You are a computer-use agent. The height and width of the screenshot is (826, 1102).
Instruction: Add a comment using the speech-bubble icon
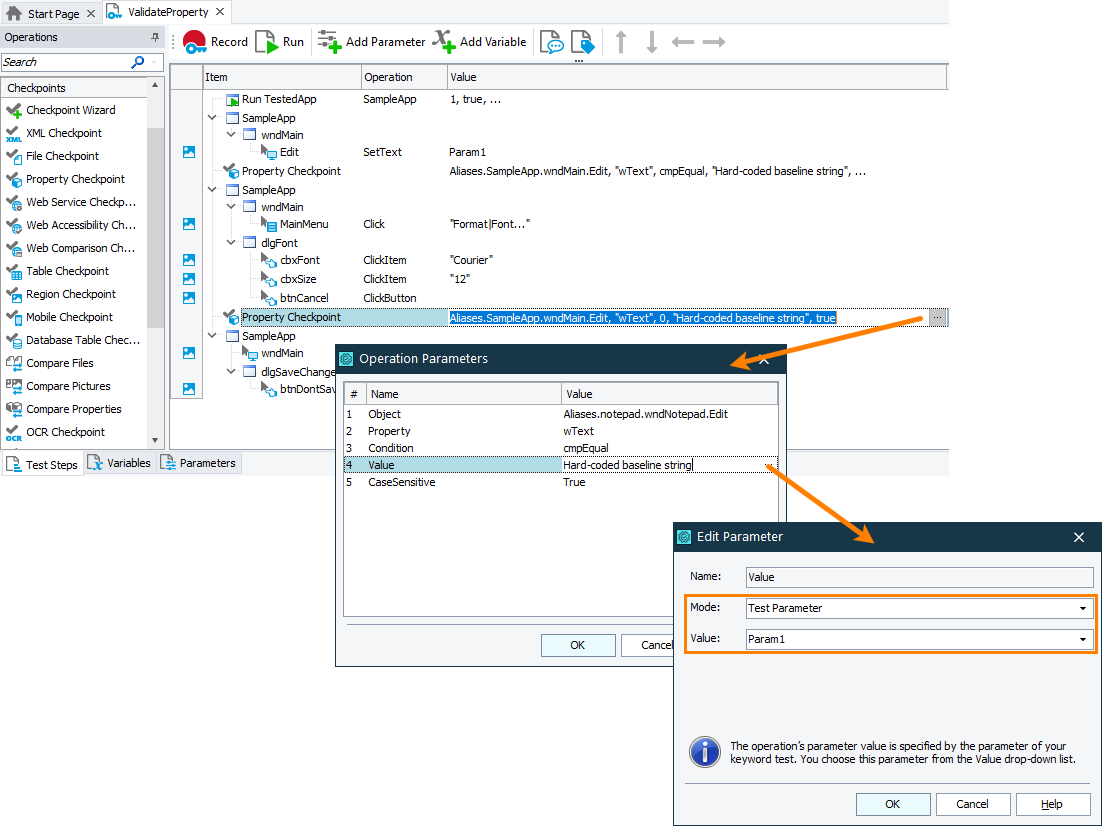coord(551,41)
